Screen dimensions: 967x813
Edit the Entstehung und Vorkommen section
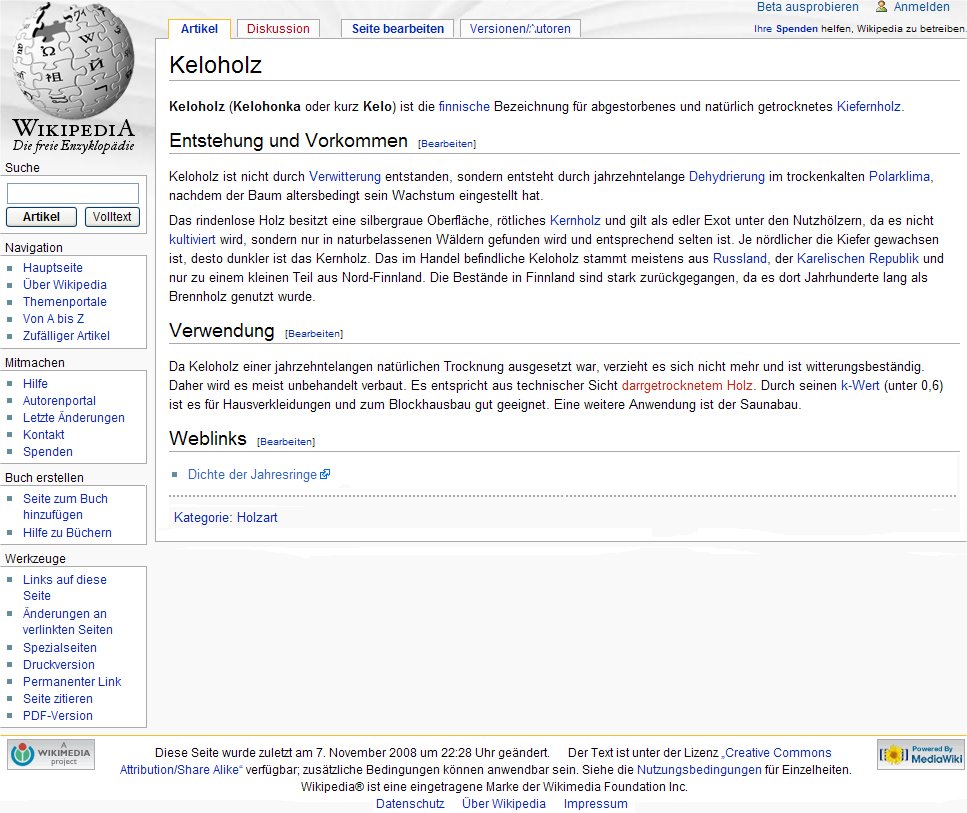tap(447, 144)
